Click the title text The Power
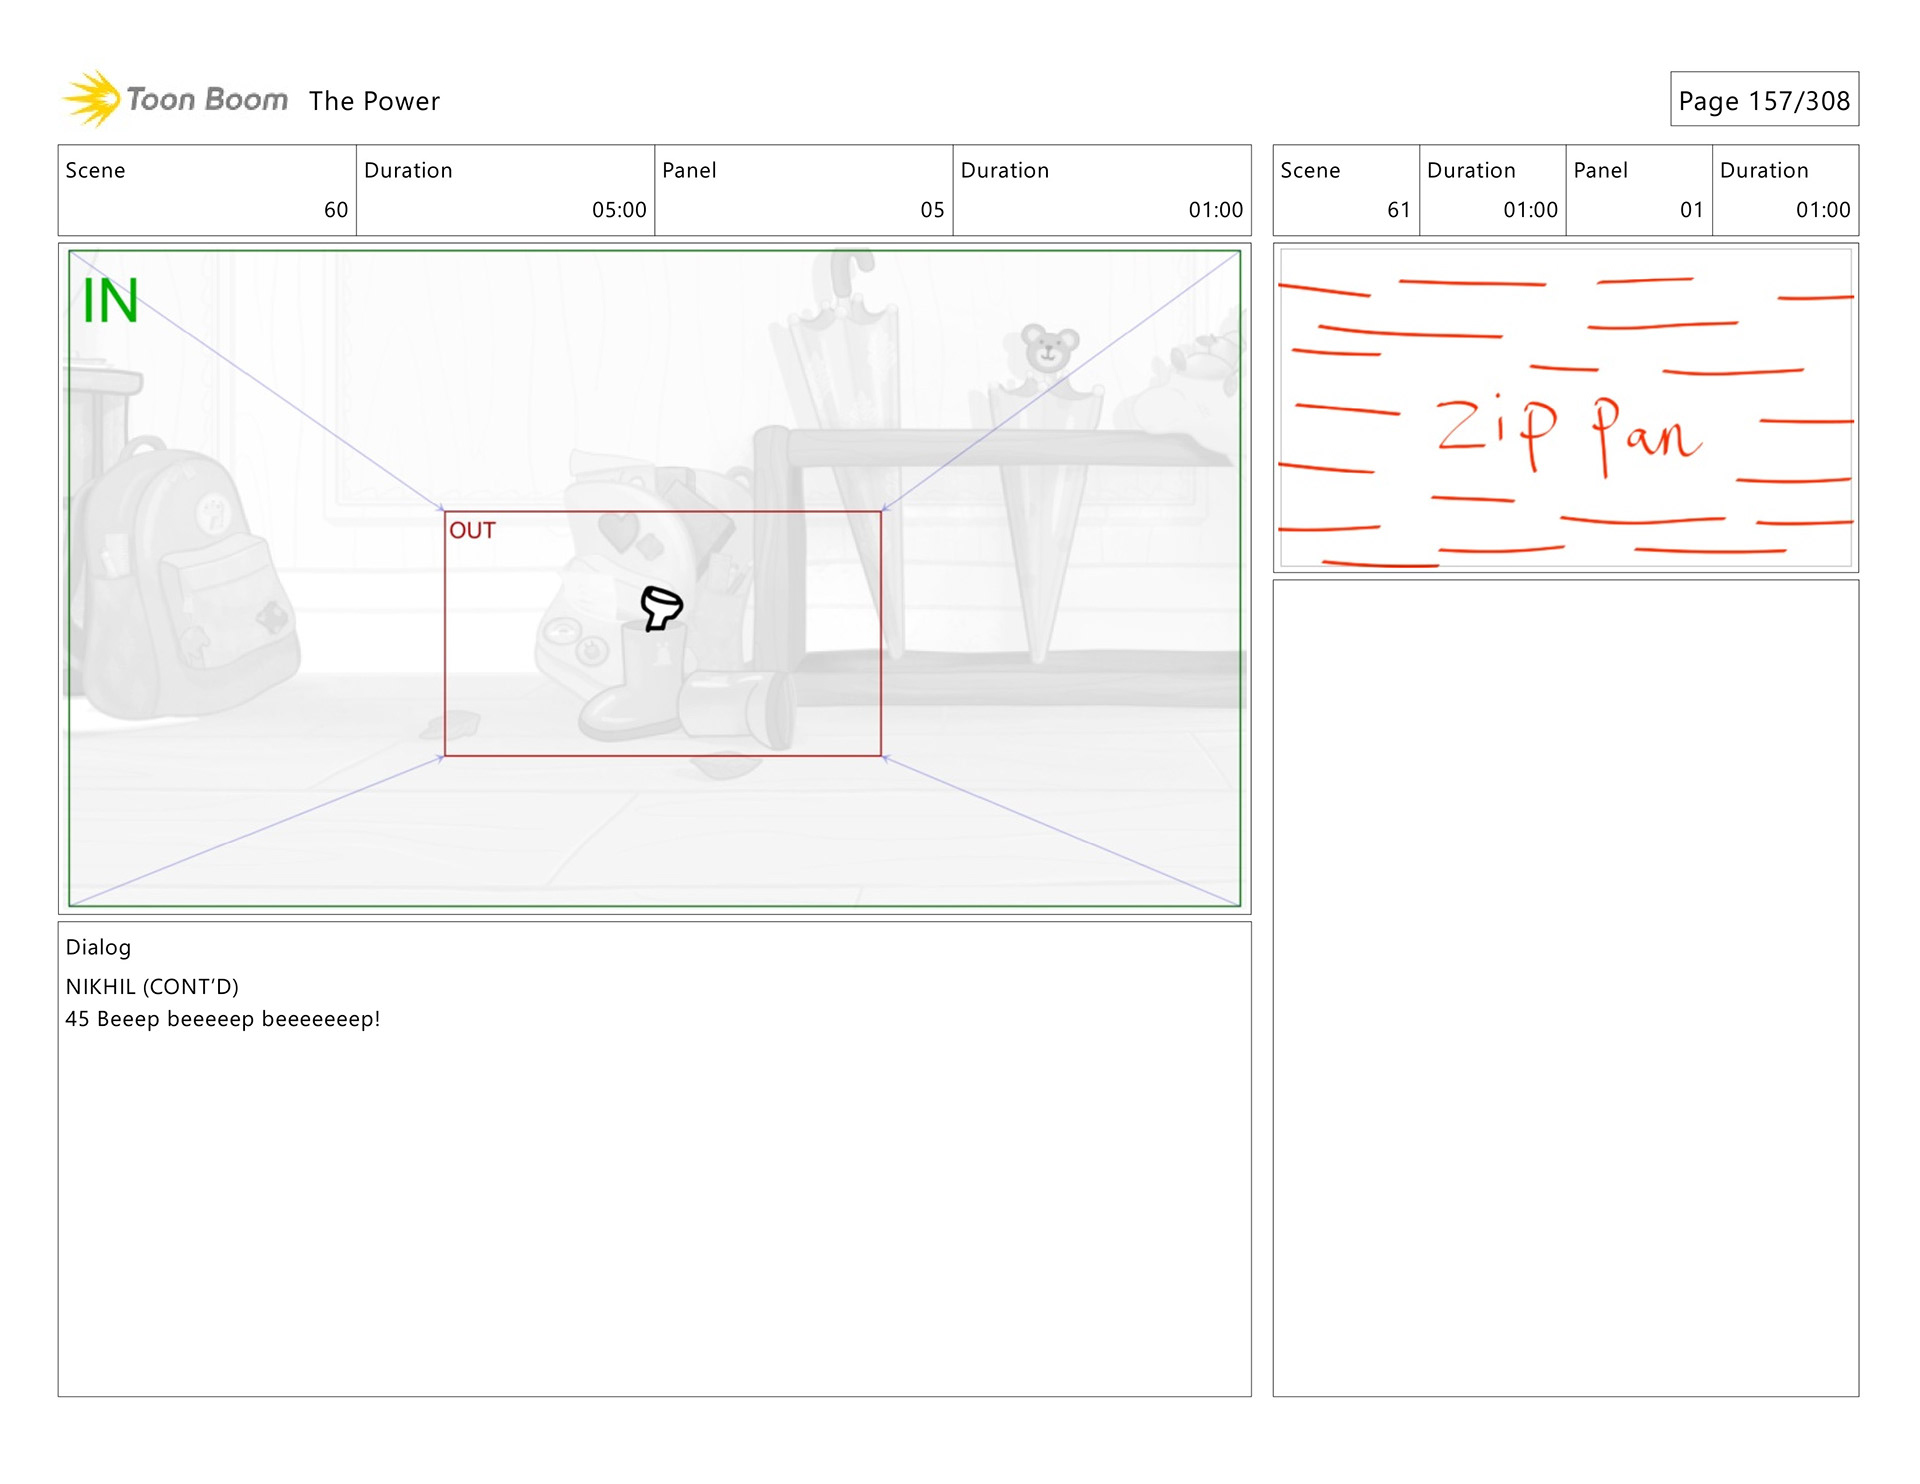The height and width of the screenshot is (1484, 1920). click(x=374, y=101)
